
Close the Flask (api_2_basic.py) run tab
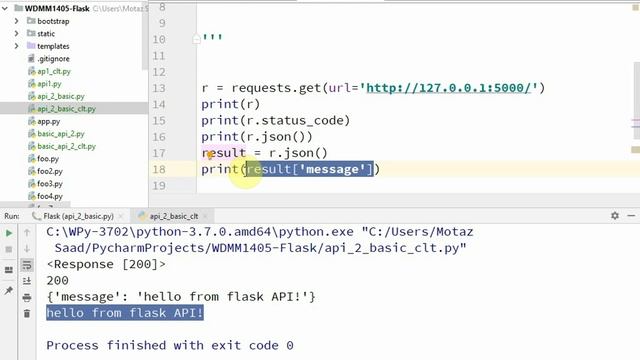[121, 216]
